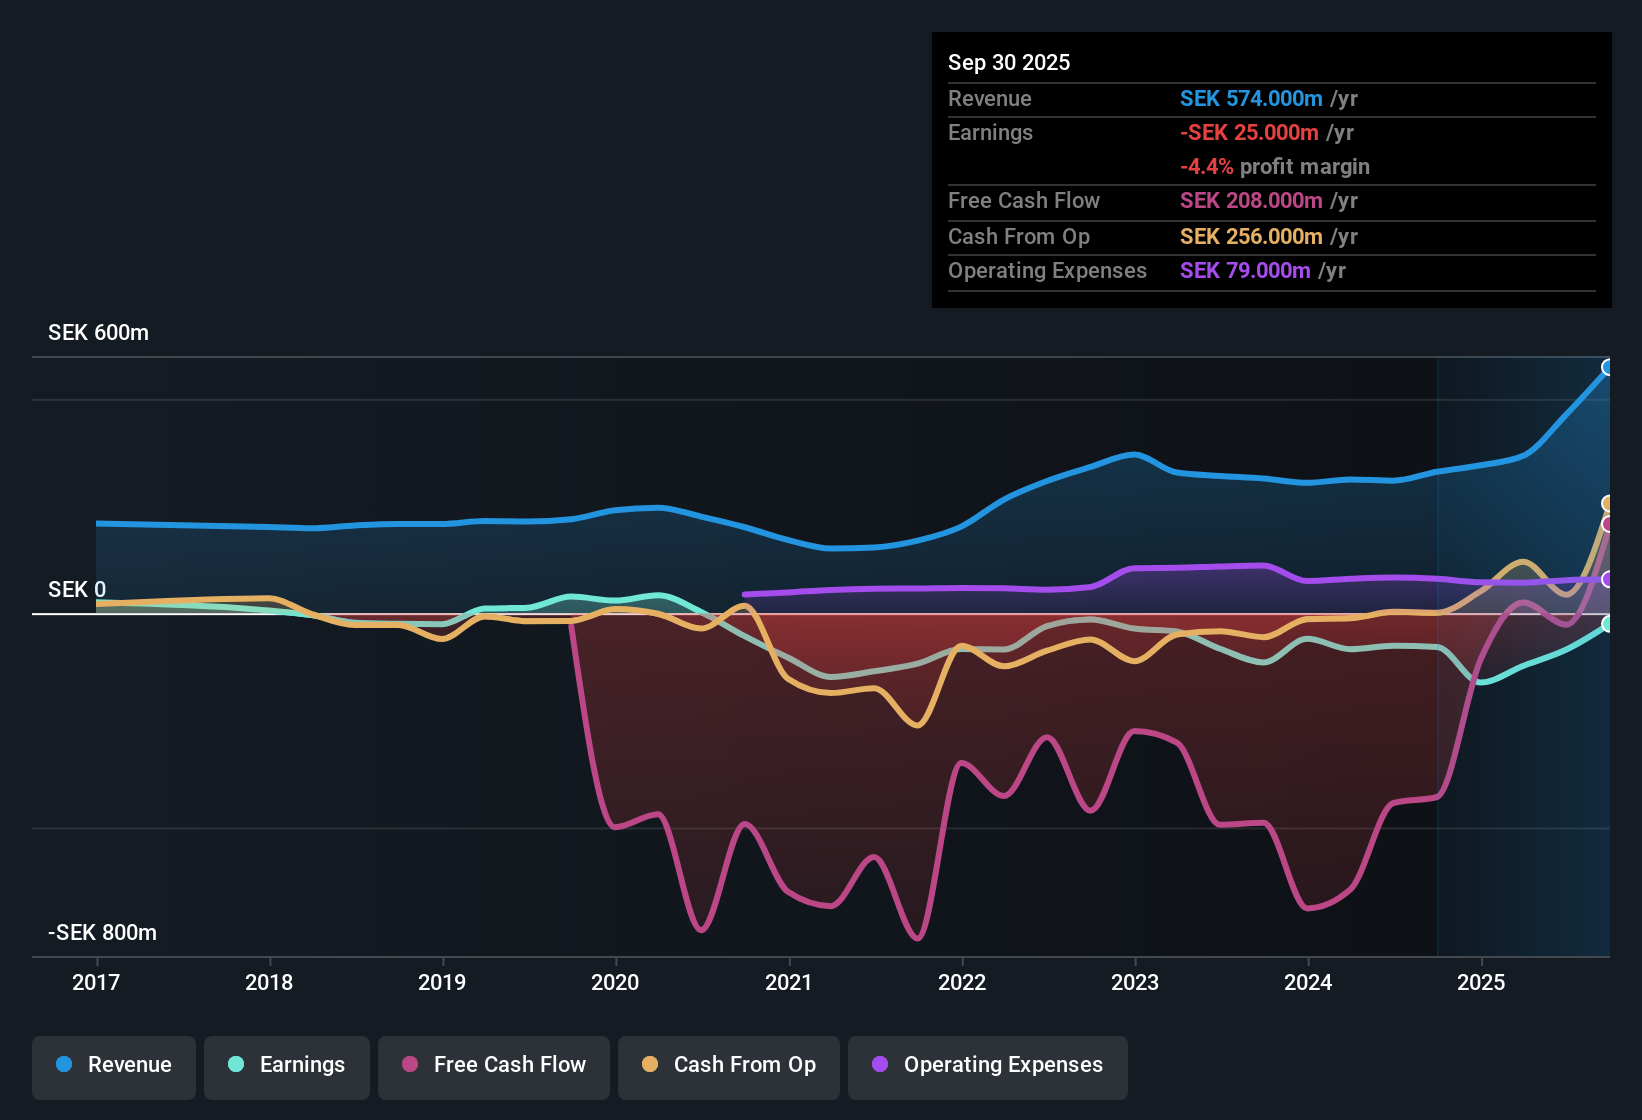Click the Revenue endpoint marker on chart

tap(1608, 367)
